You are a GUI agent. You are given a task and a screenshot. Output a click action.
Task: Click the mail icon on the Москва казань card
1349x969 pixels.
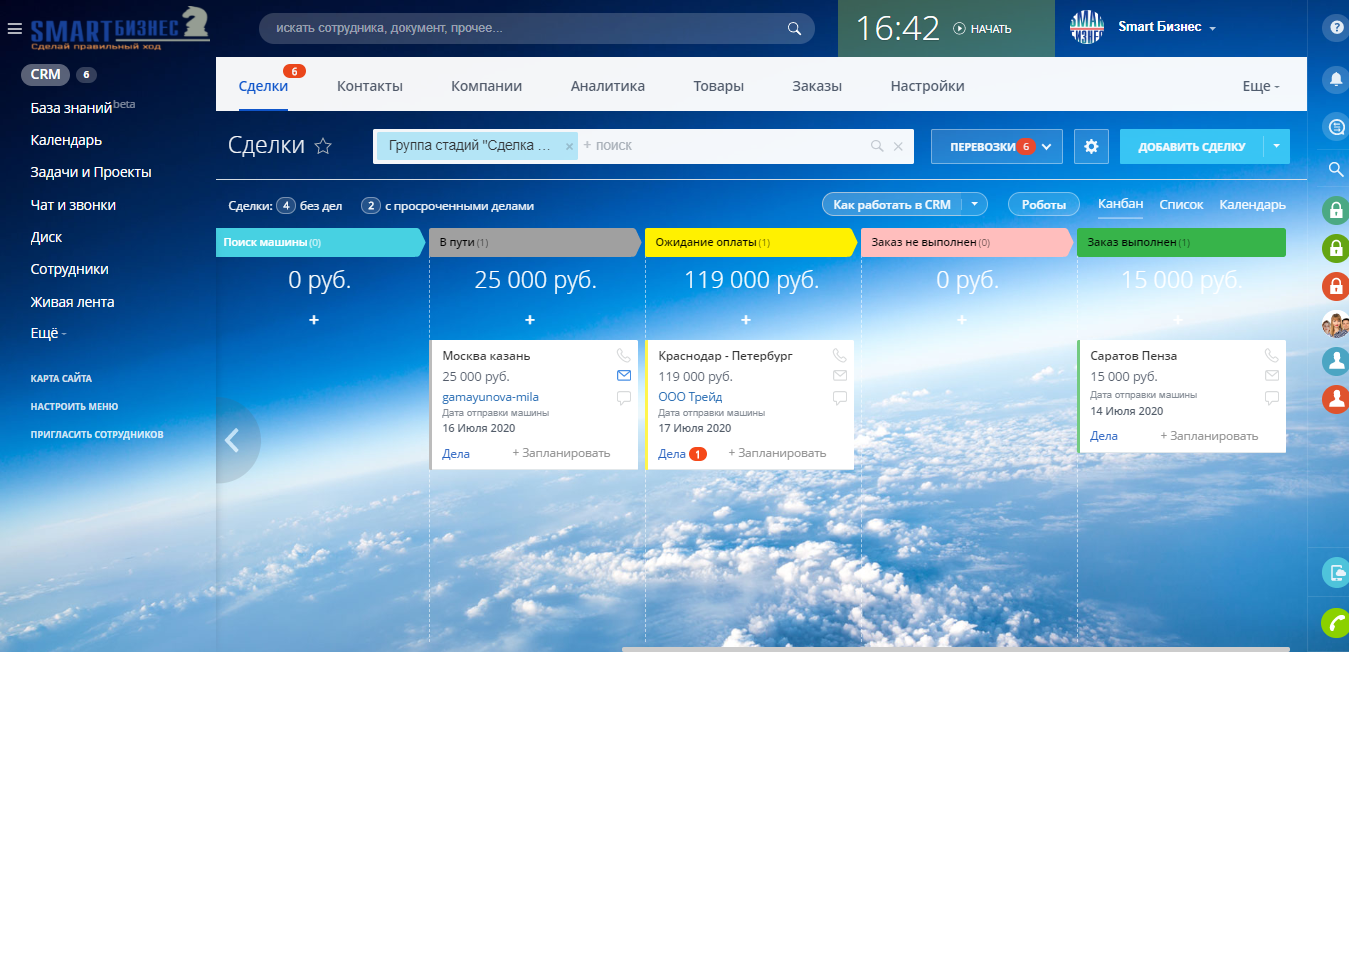point(623,376)
